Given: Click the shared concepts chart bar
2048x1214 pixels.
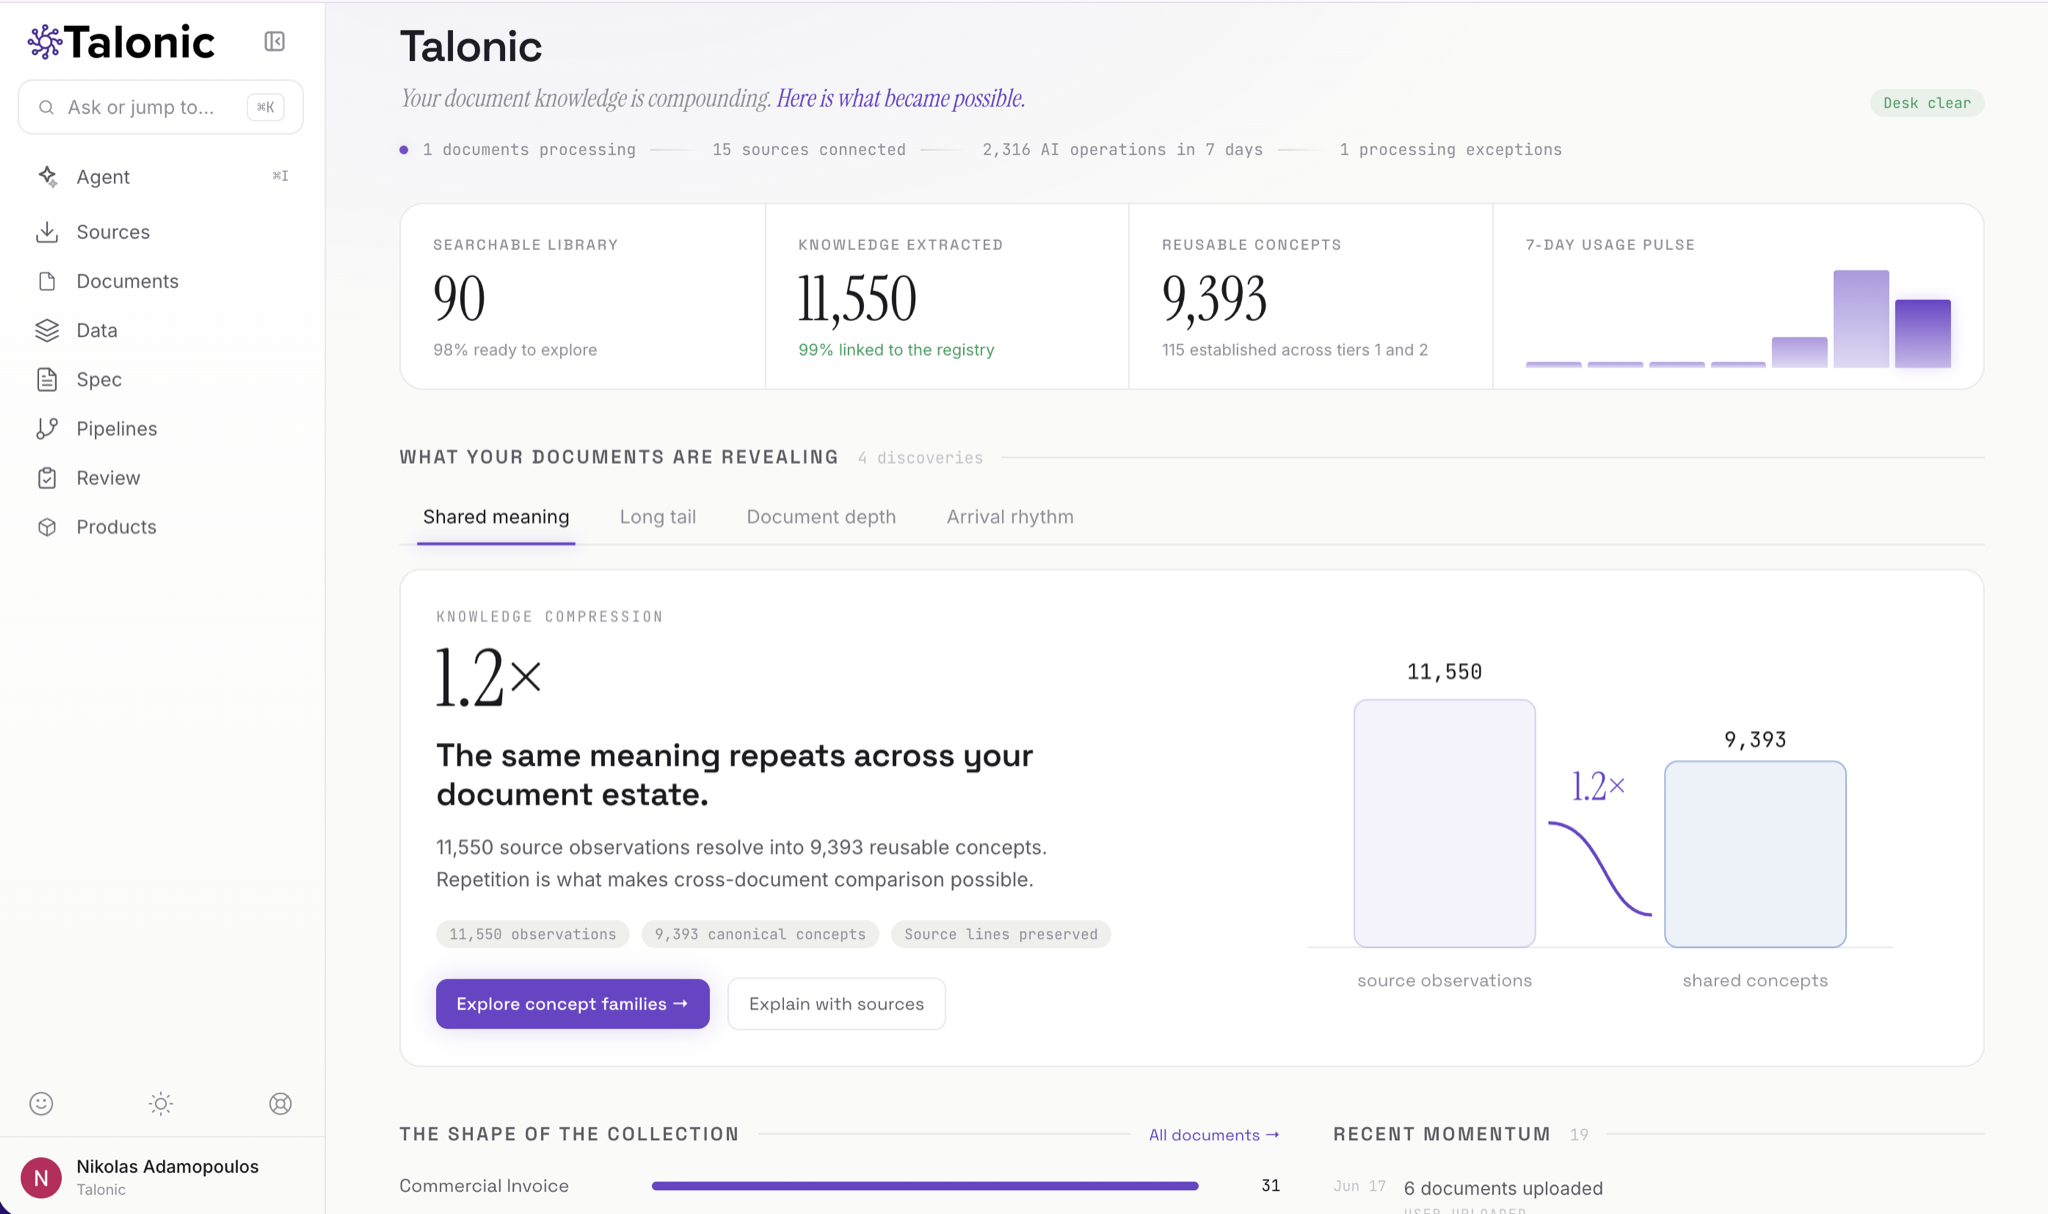Looking at the screenshot, I should coord(1755,854).
